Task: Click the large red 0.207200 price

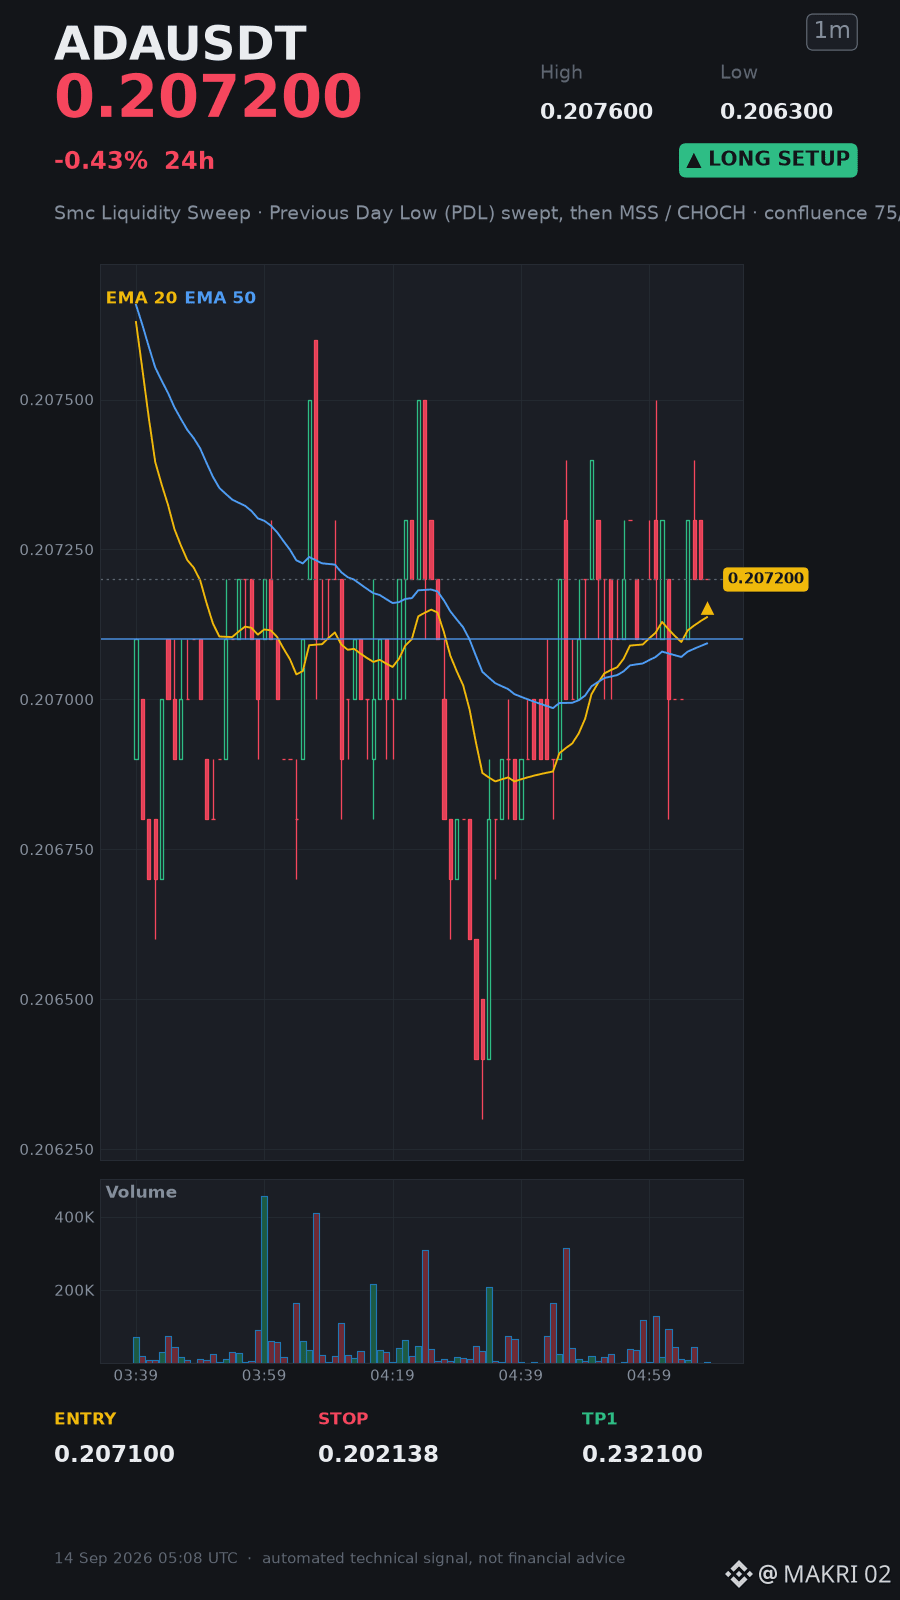Action: coord(208,98)
